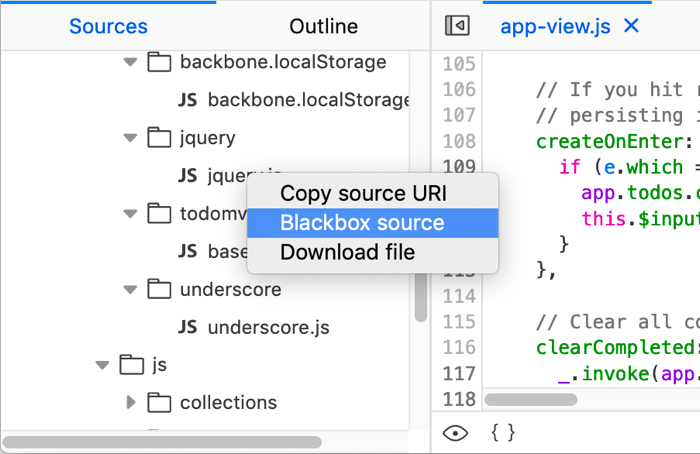Click the 'js' folder label
This screenshot has width=700, height=454.
(159, 365)
